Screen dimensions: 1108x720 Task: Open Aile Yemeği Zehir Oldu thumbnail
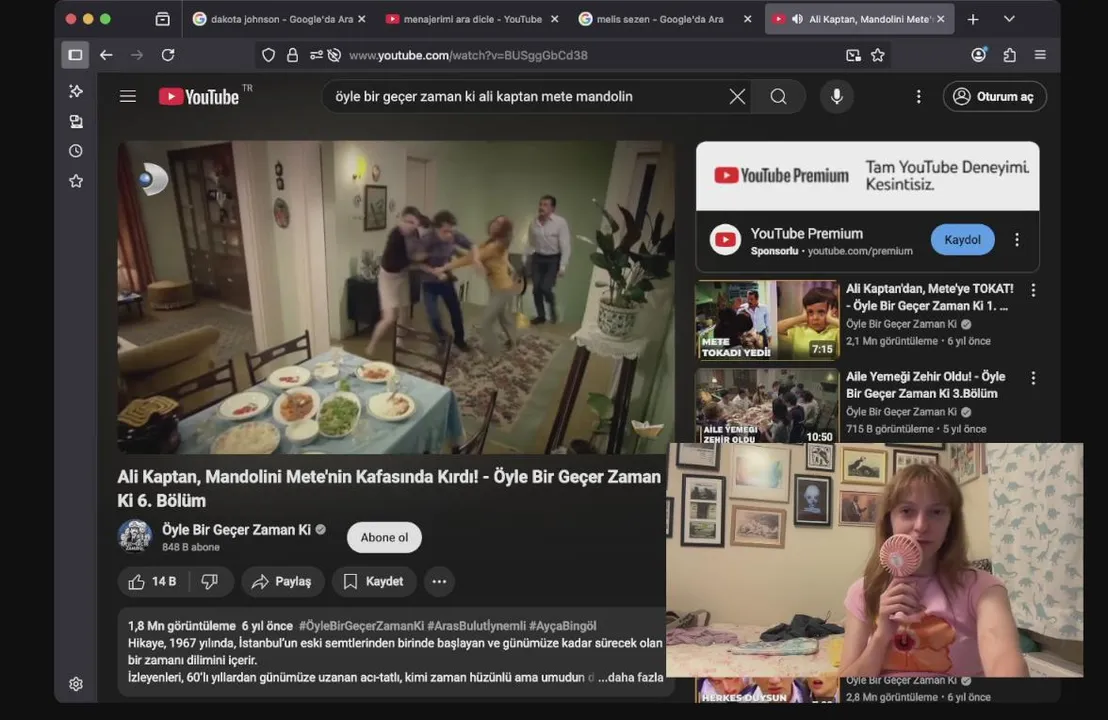pyautogui.click(x=767, y=408)
